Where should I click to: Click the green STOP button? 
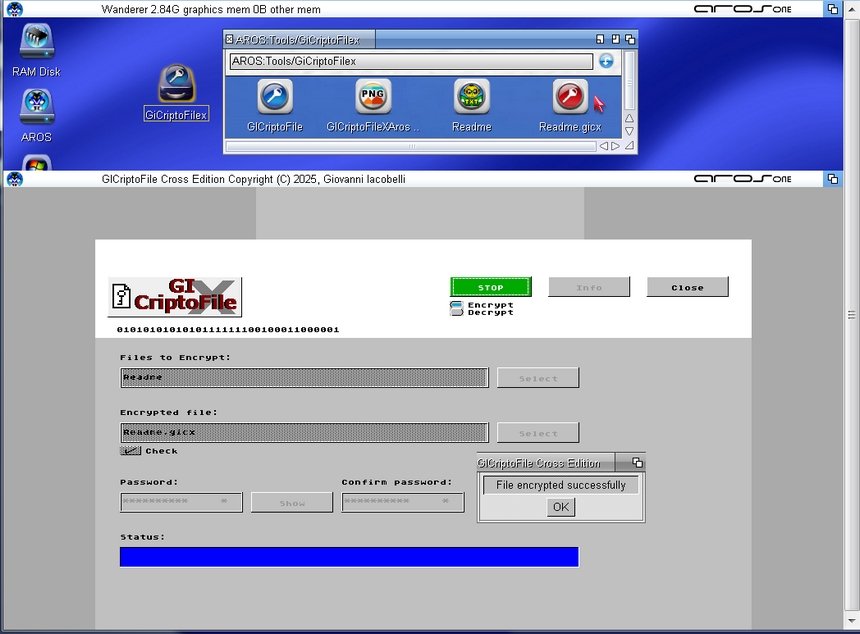point(491,287)
